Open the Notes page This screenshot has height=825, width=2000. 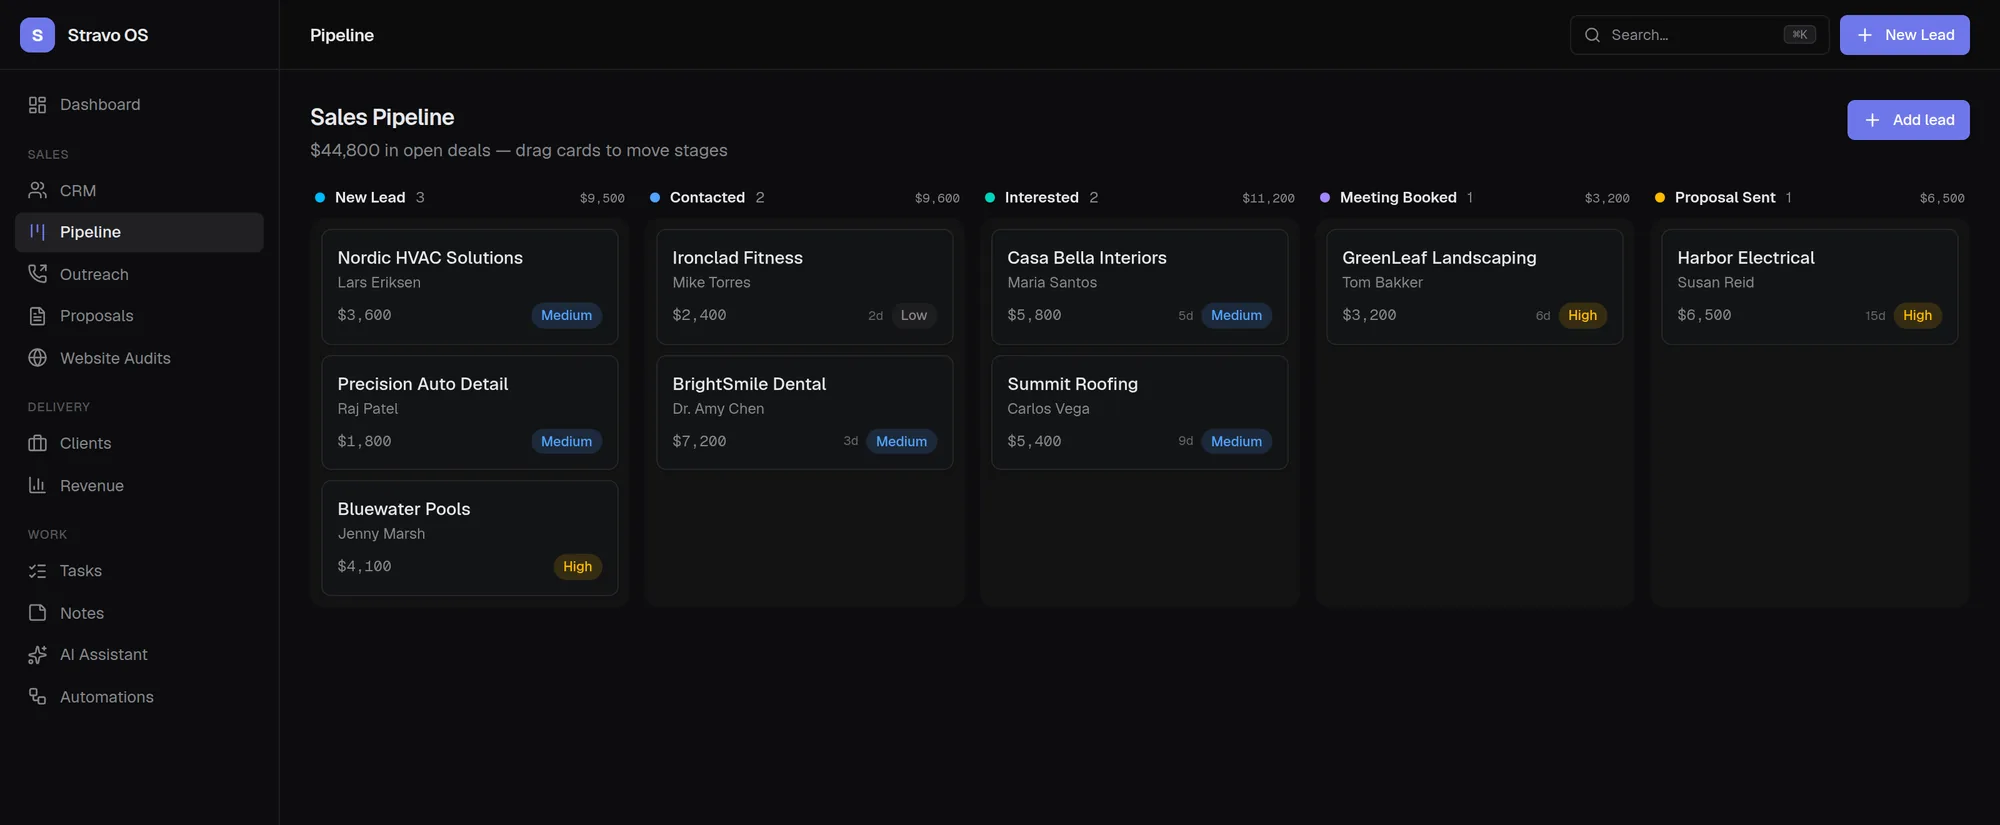point(139,613)
